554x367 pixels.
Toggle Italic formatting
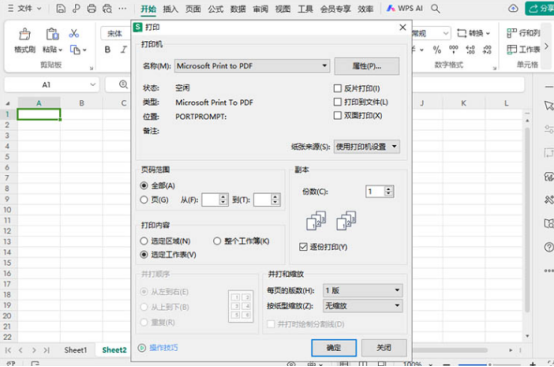(x=123, y=50)
